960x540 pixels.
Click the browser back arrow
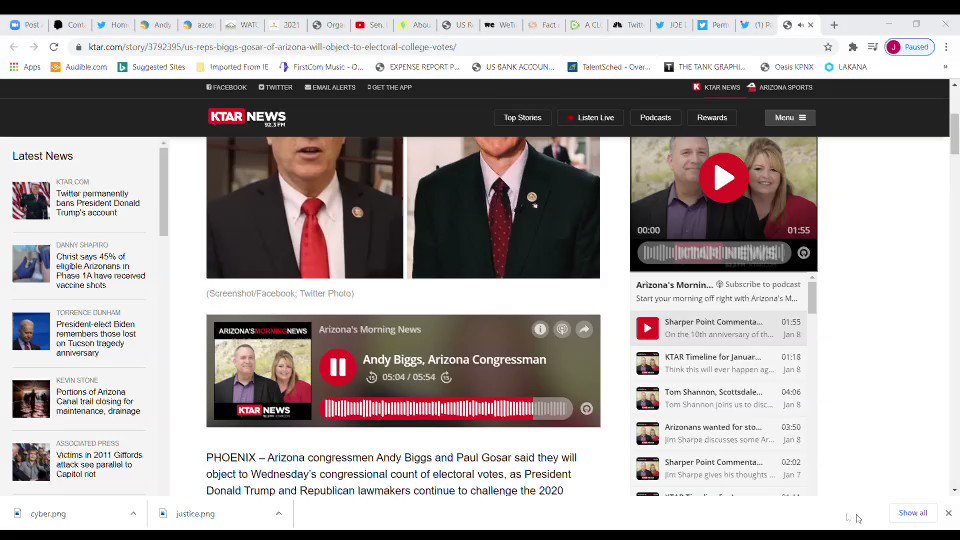[14, 47]
